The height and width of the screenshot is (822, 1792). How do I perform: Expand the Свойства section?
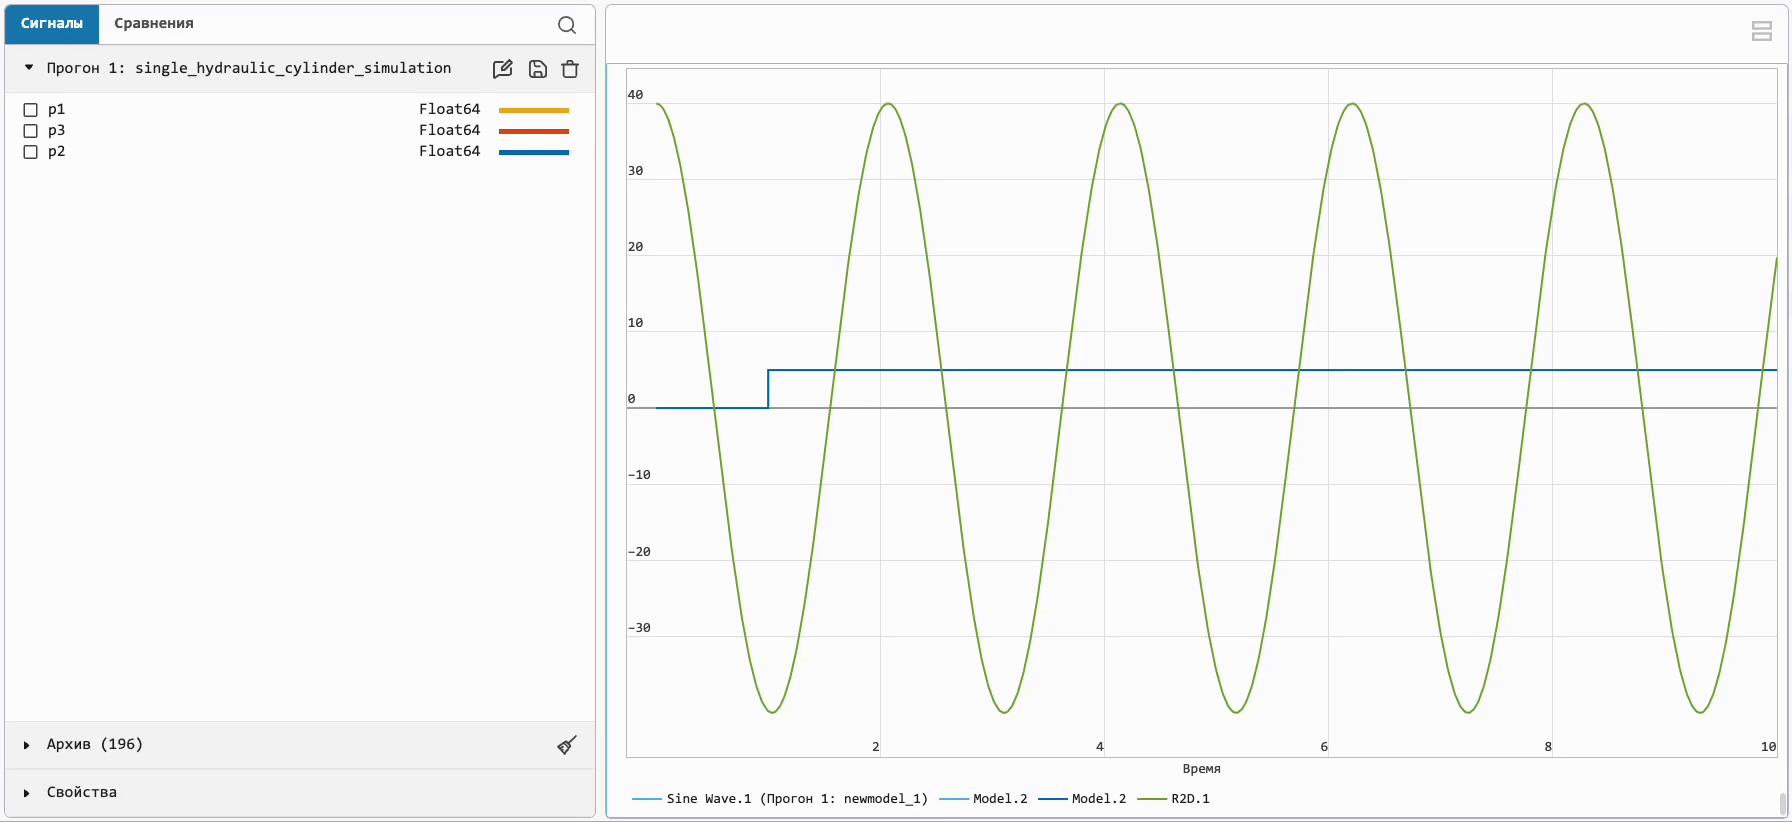pyautogui.click(x=27, y=793)
